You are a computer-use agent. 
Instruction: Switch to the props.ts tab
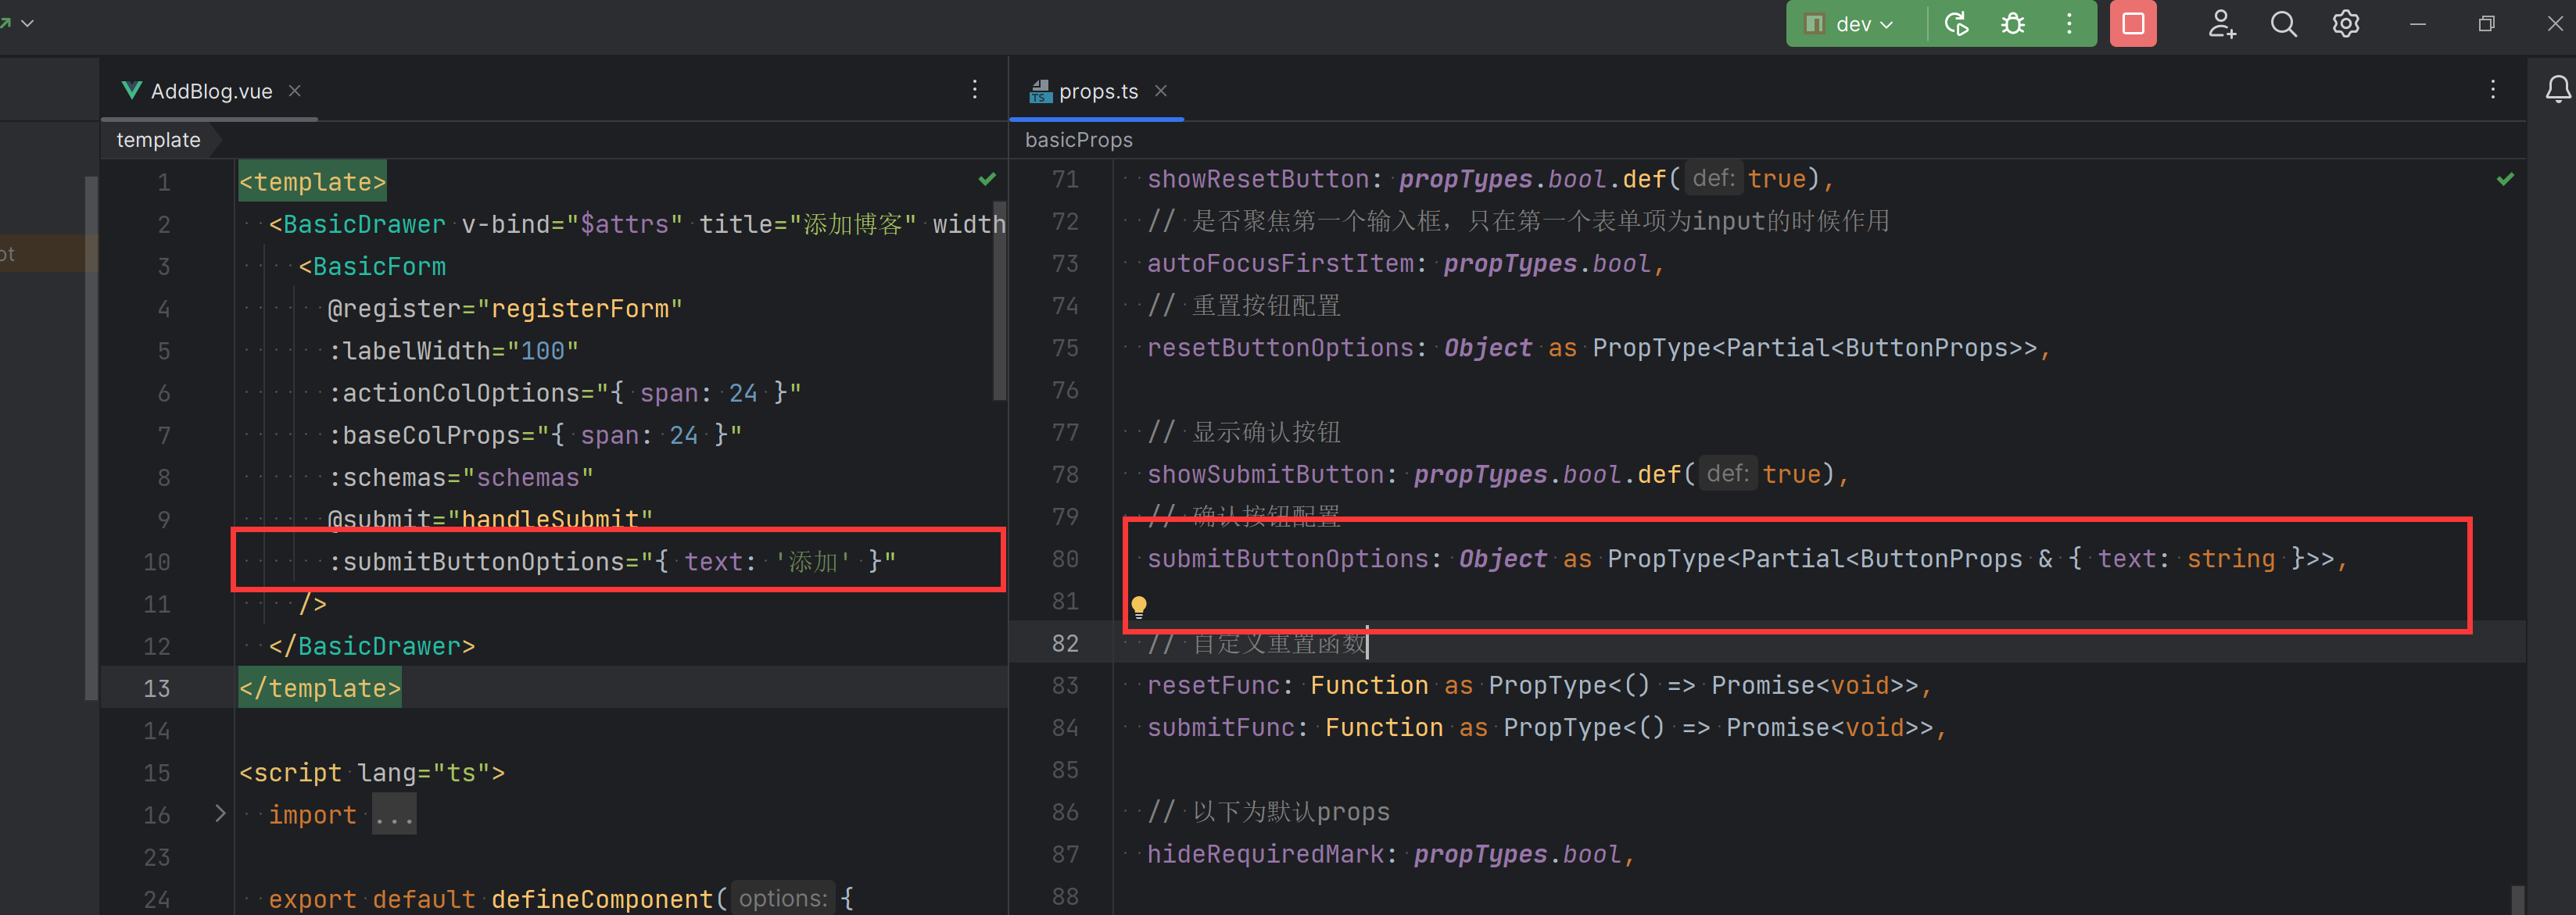click(x=1098, y=91)
